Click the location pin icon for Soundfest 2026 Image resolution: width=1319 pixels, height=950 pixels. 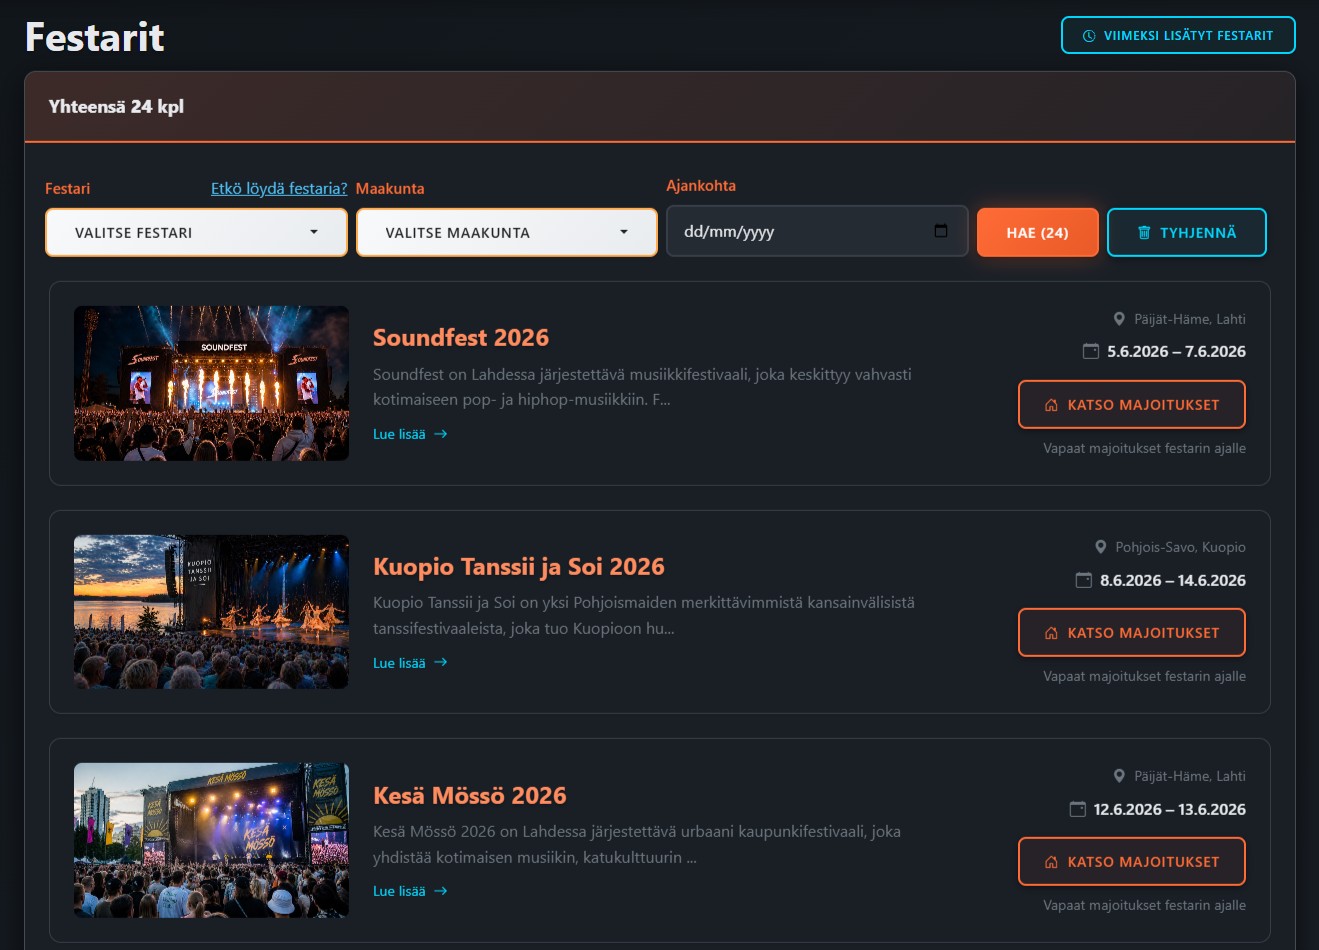point(1119,319)
